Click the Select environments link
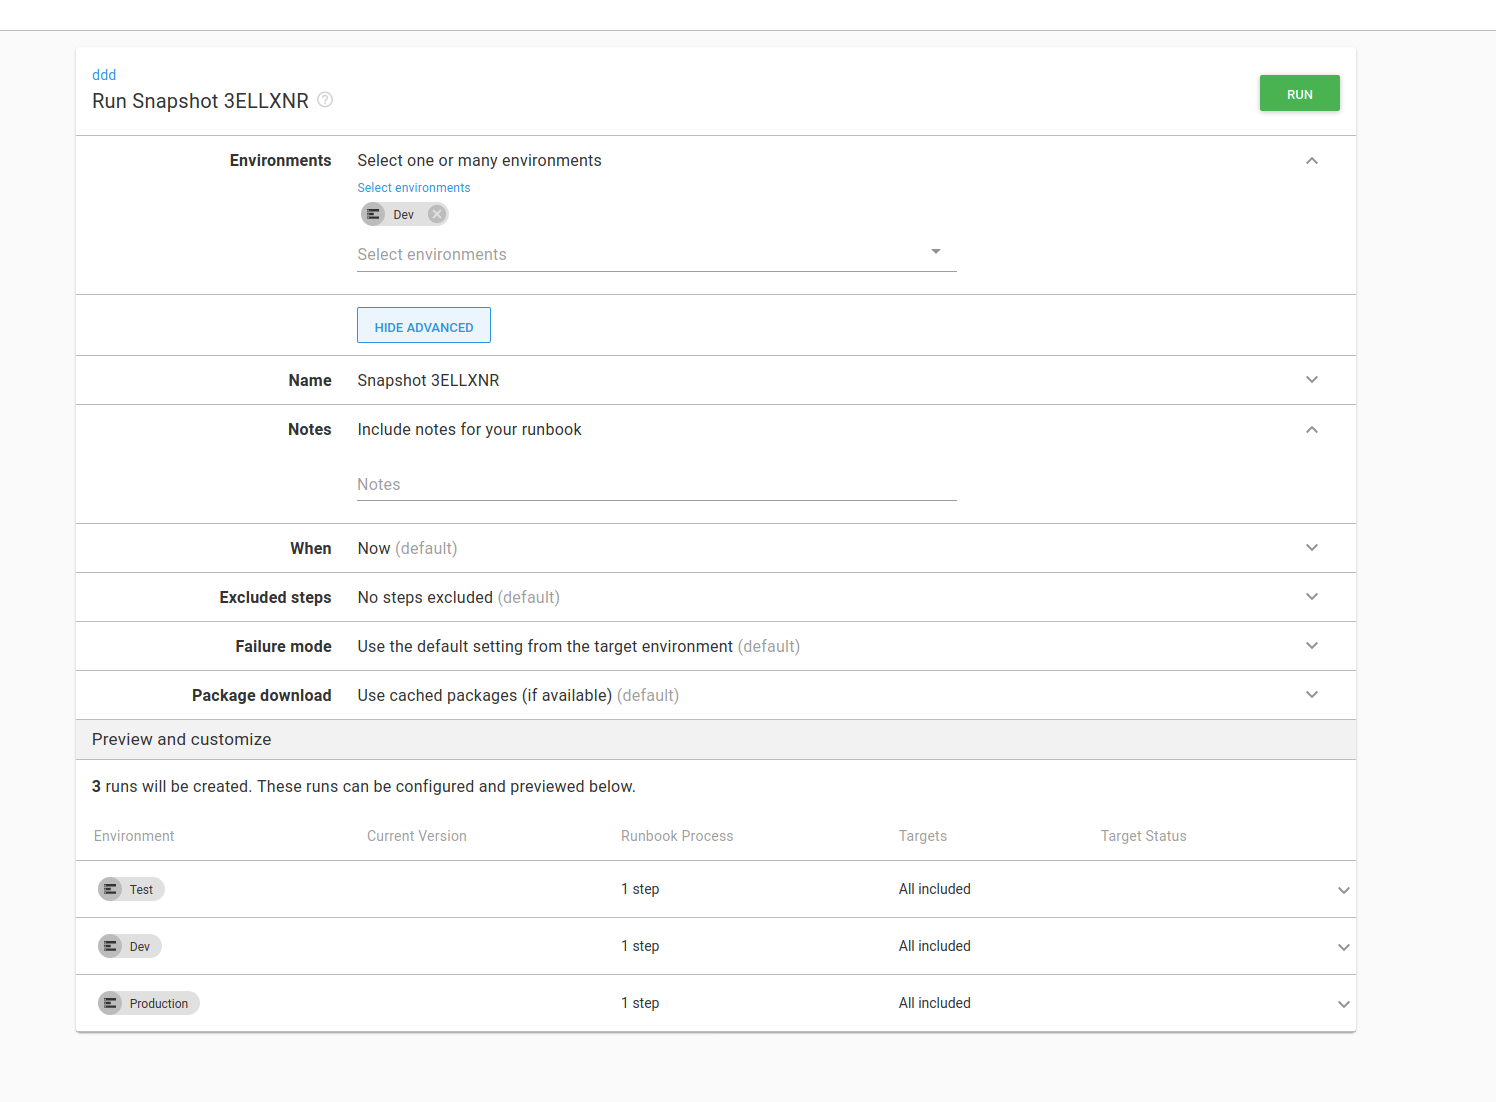 tap(413, 187)
